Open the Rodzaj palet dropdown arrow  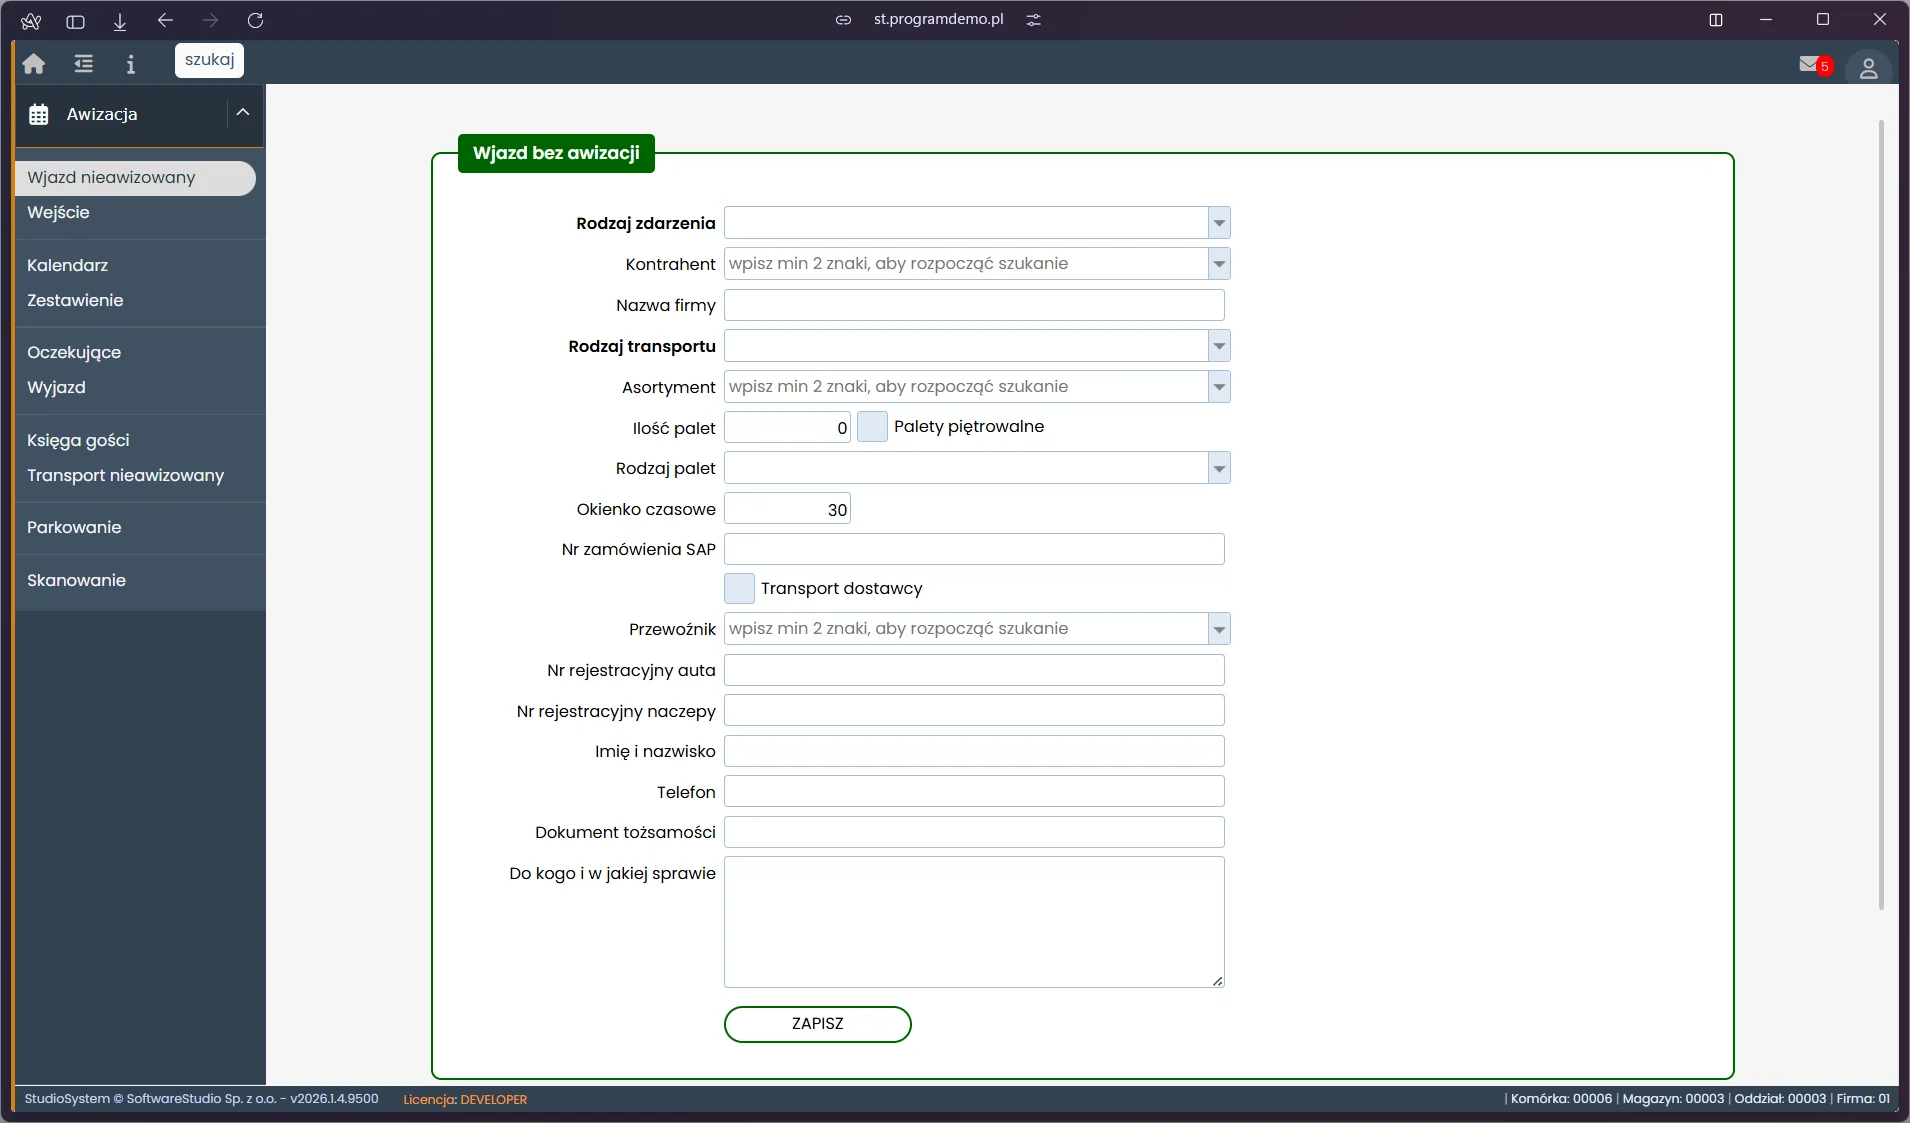tap(1219, 468)
